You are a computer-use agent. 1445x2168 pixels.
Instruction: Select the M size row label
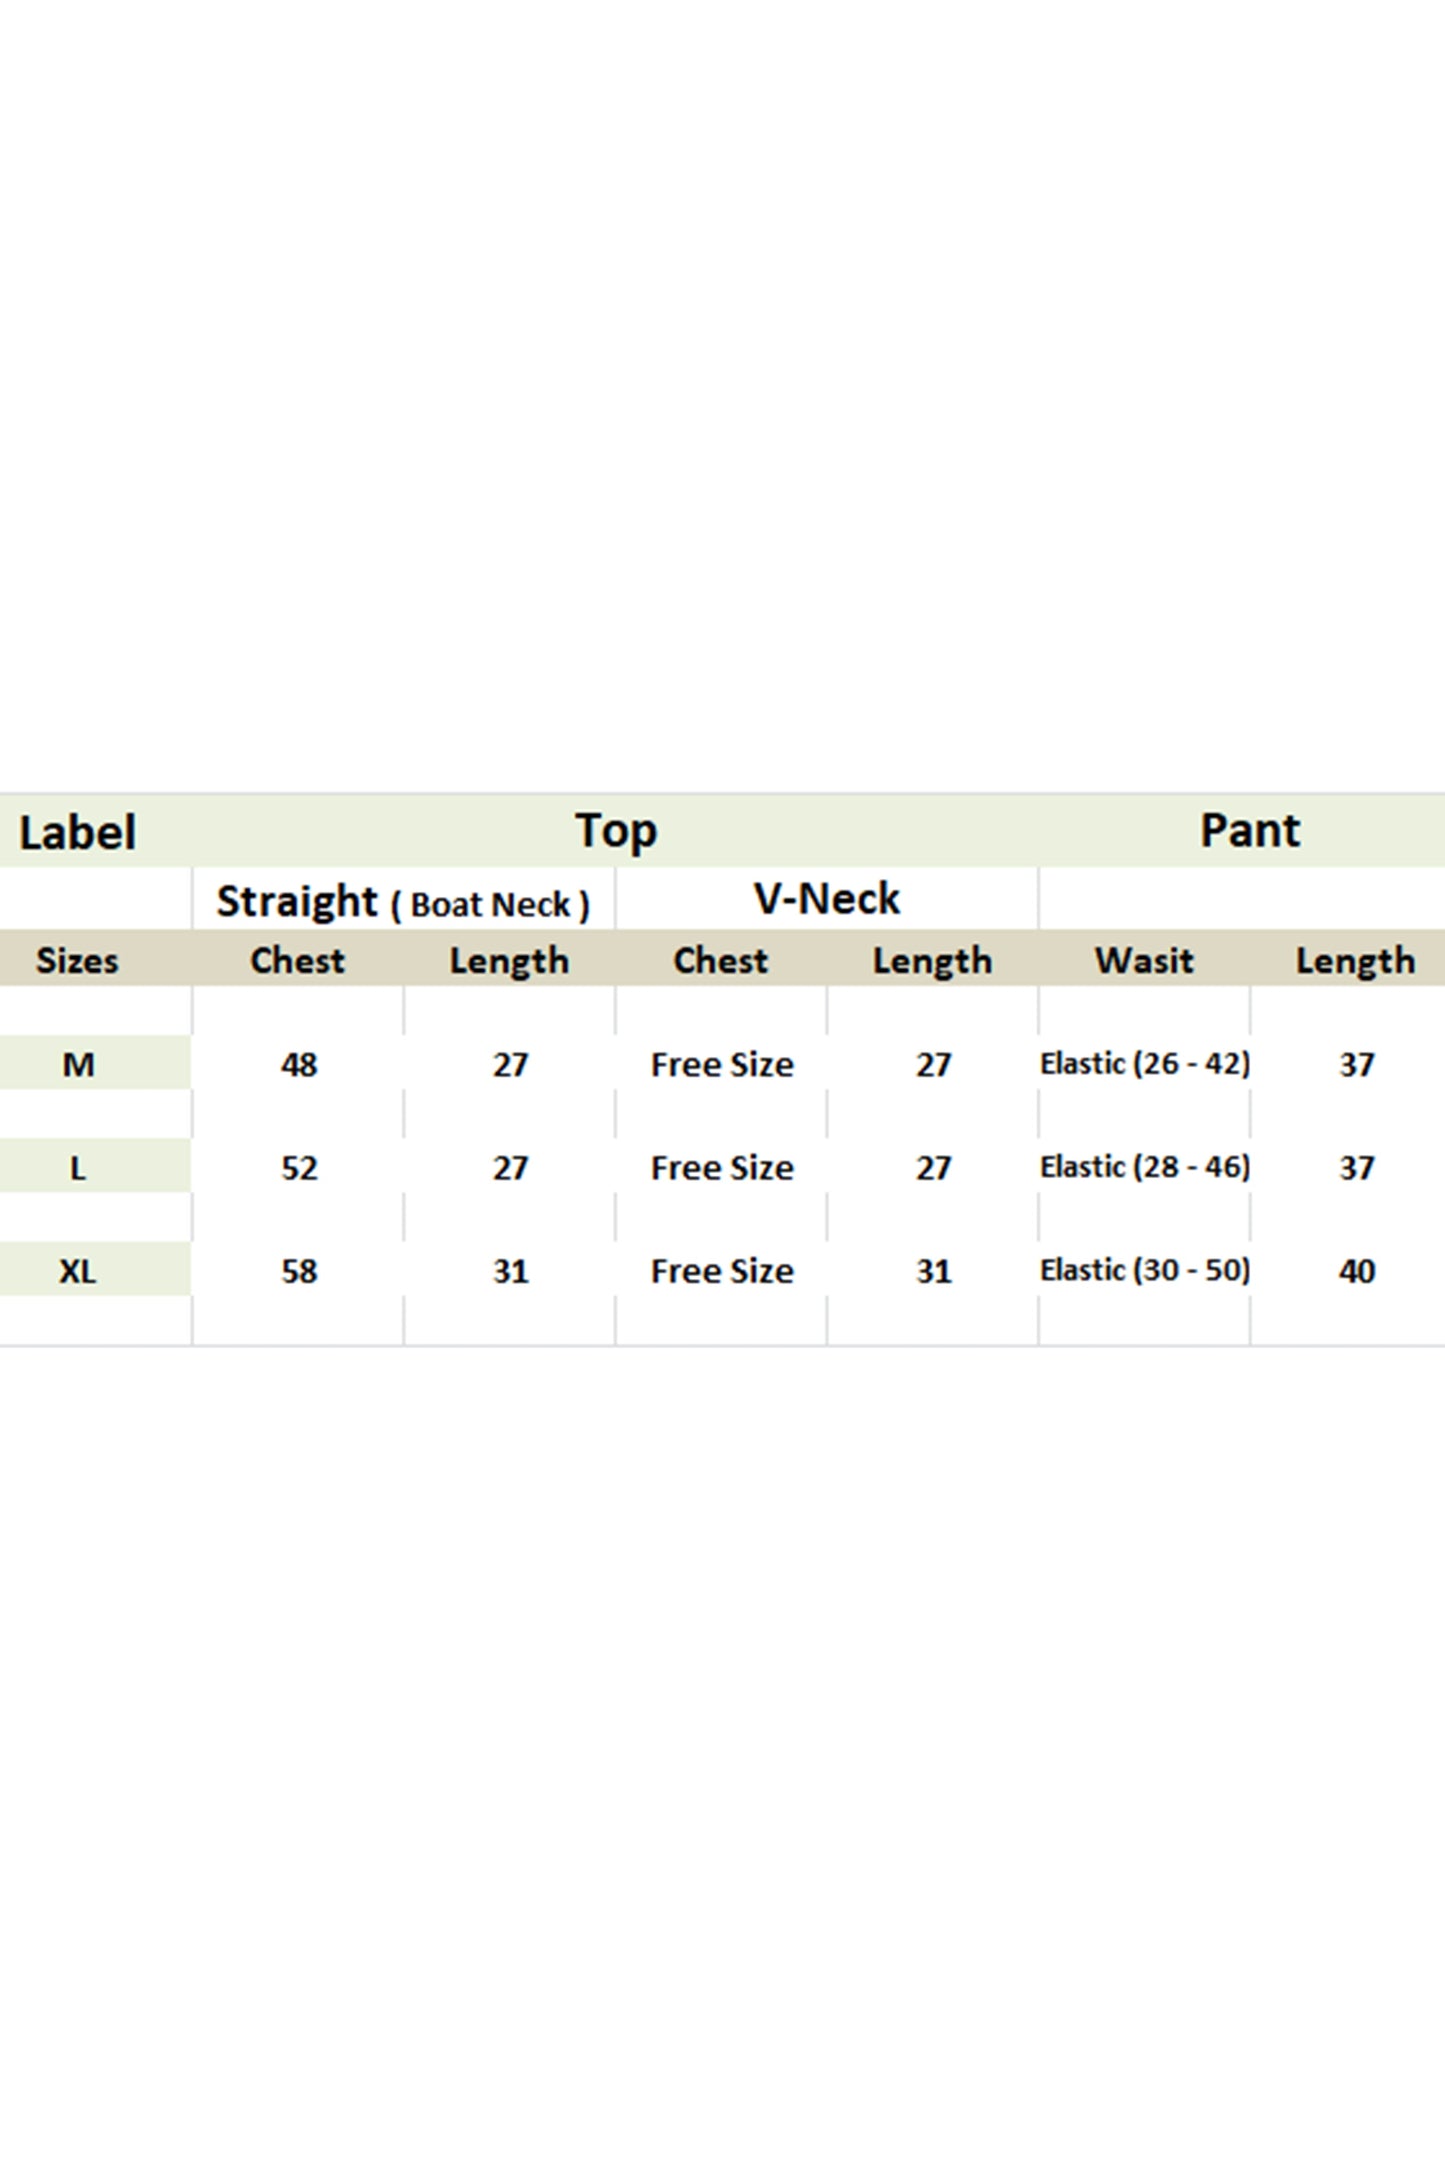tap(78, 1064)
